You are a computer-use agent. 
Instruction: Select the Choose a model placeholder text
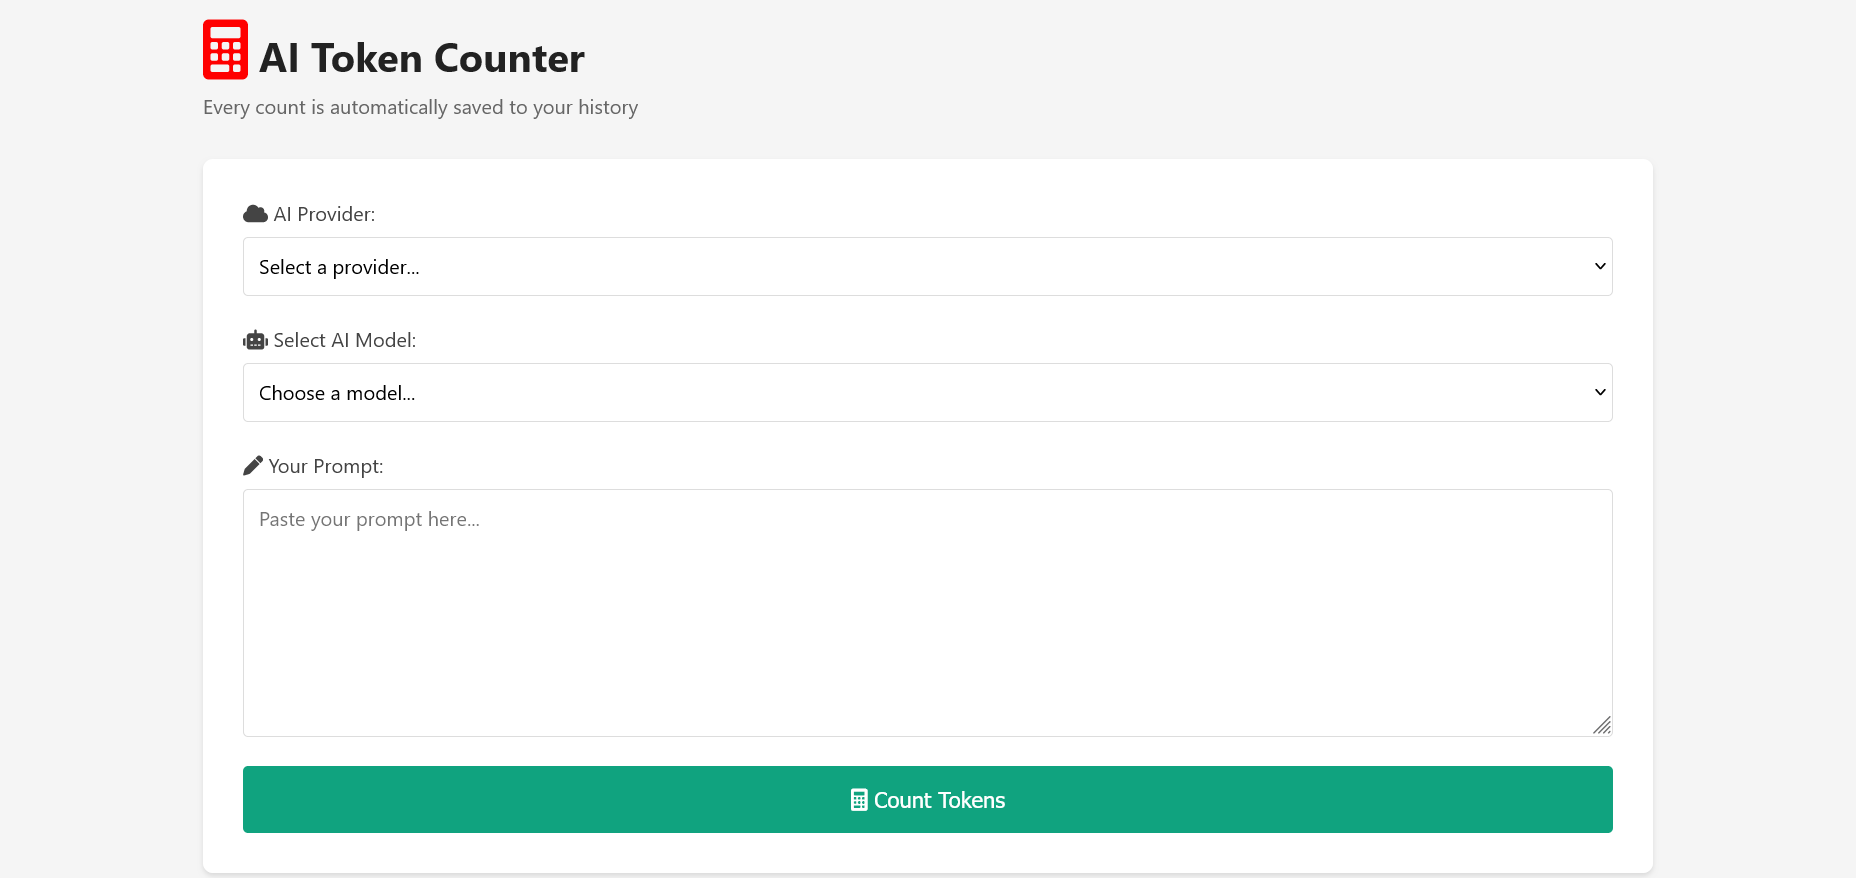337,392
